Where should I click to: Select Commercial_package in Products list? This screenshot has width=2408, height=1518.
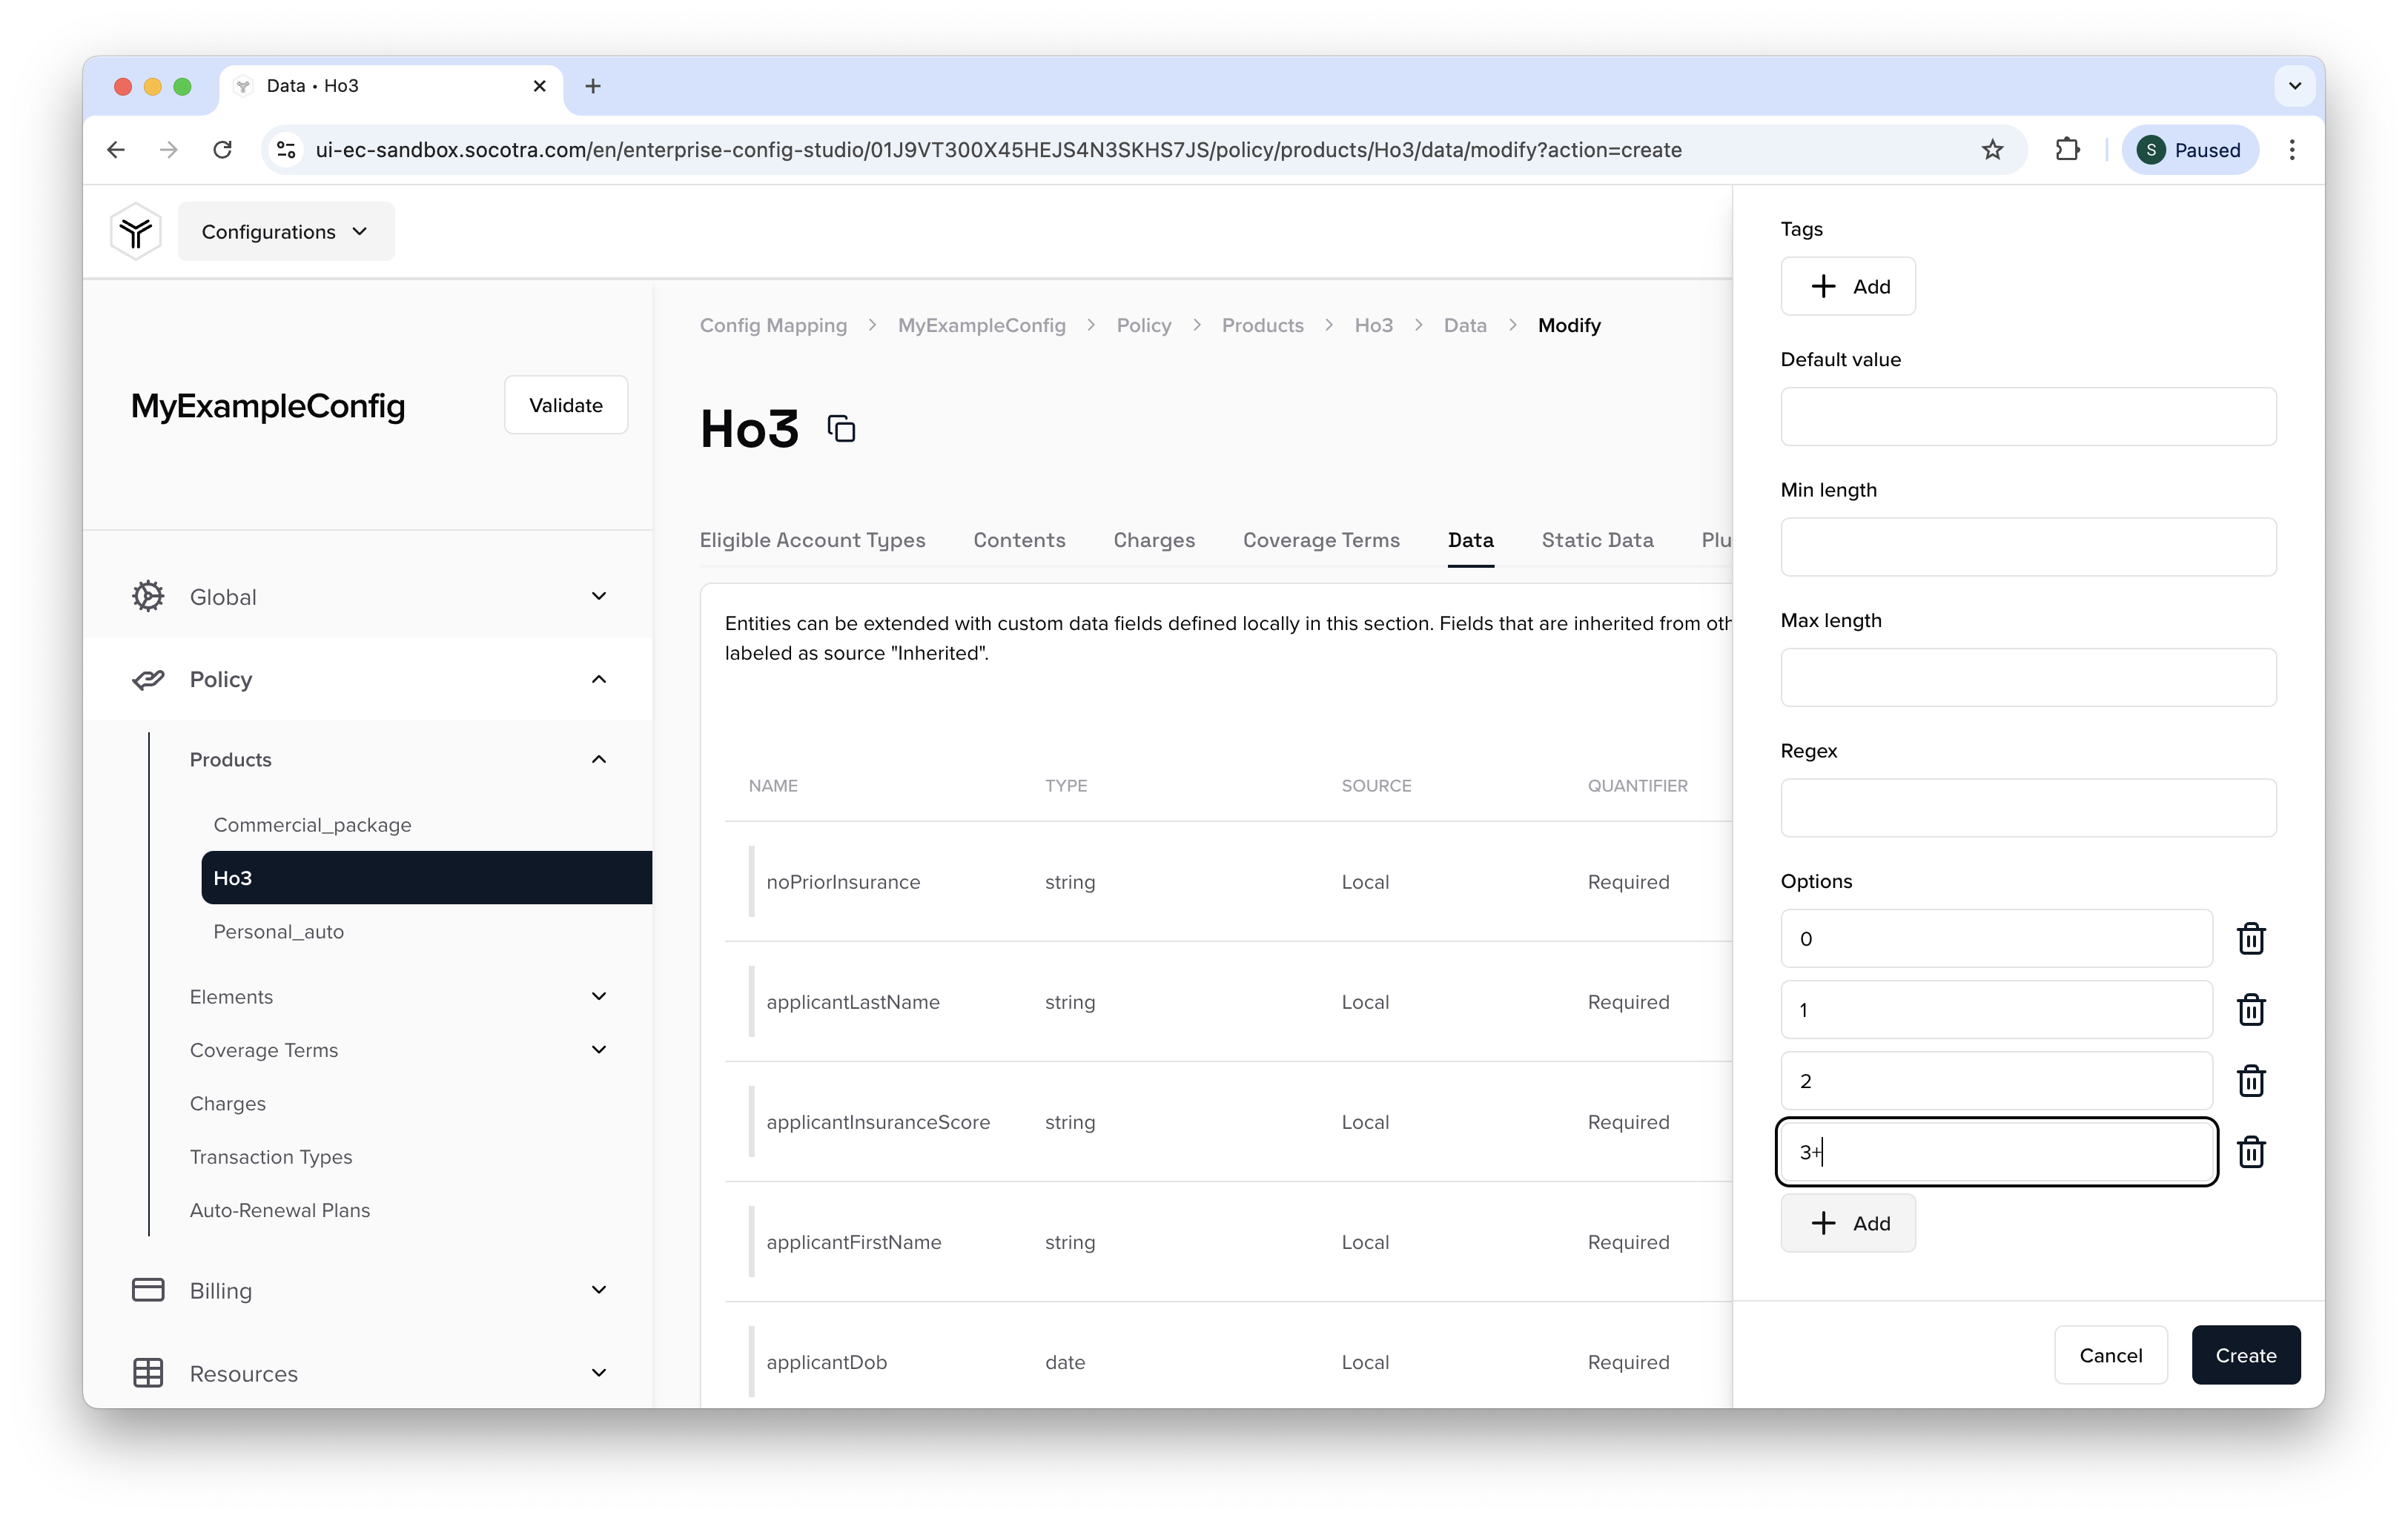[x=311, y=823]
